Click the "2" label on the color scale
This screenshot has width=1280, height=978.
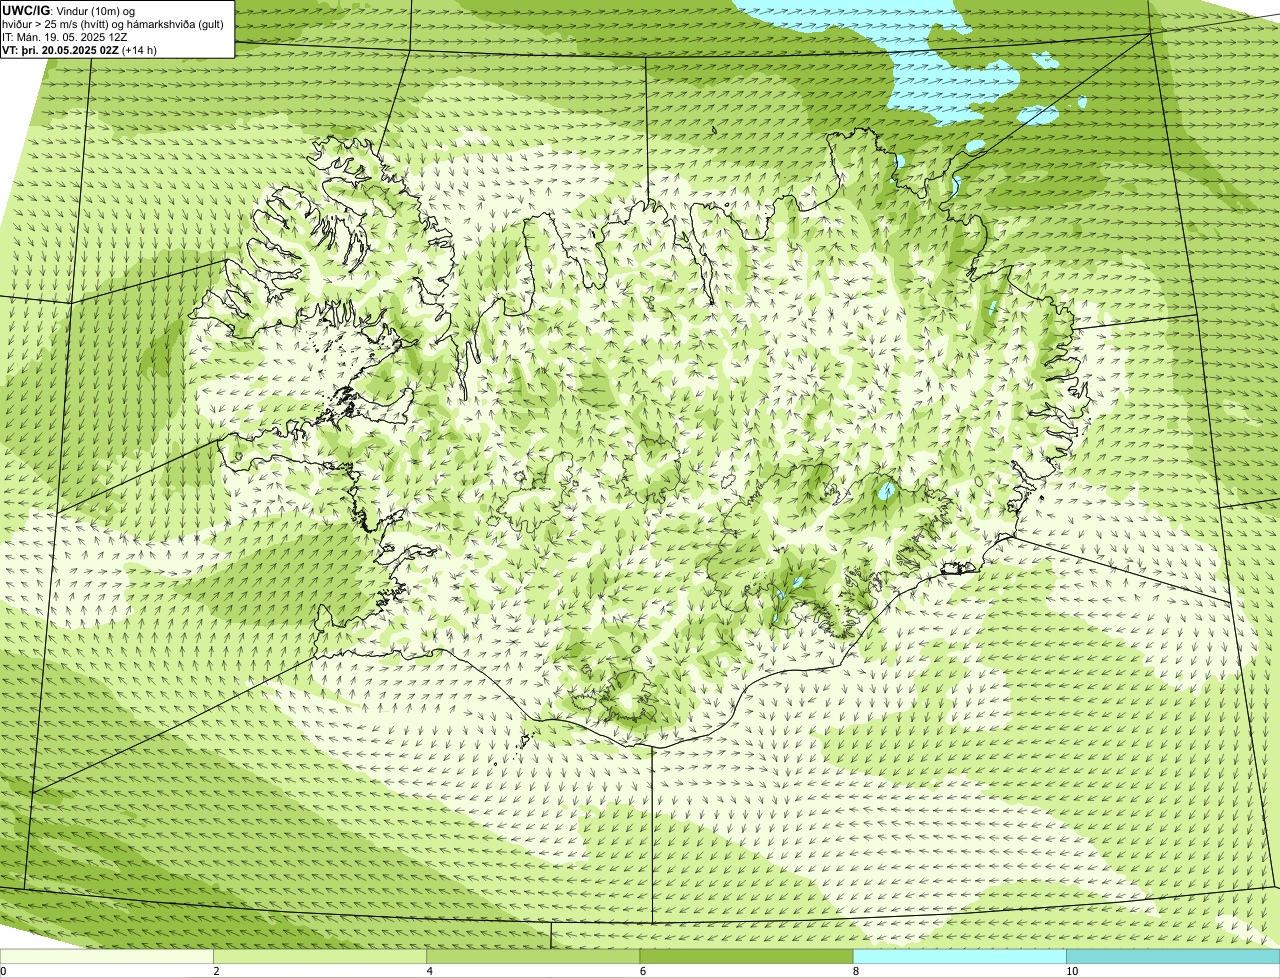216,971
